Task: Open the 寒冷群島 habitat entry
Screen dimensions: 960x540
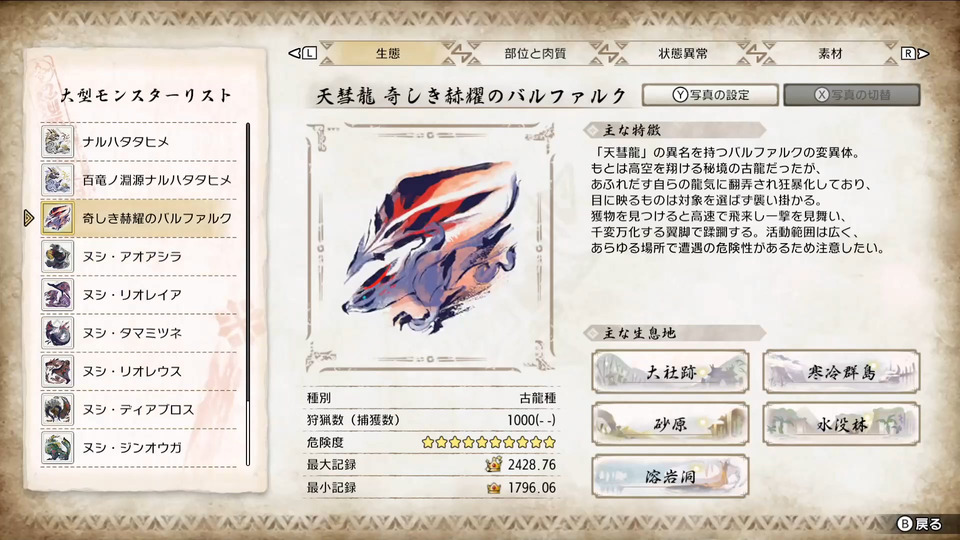Action: click(x=841, y=372)
